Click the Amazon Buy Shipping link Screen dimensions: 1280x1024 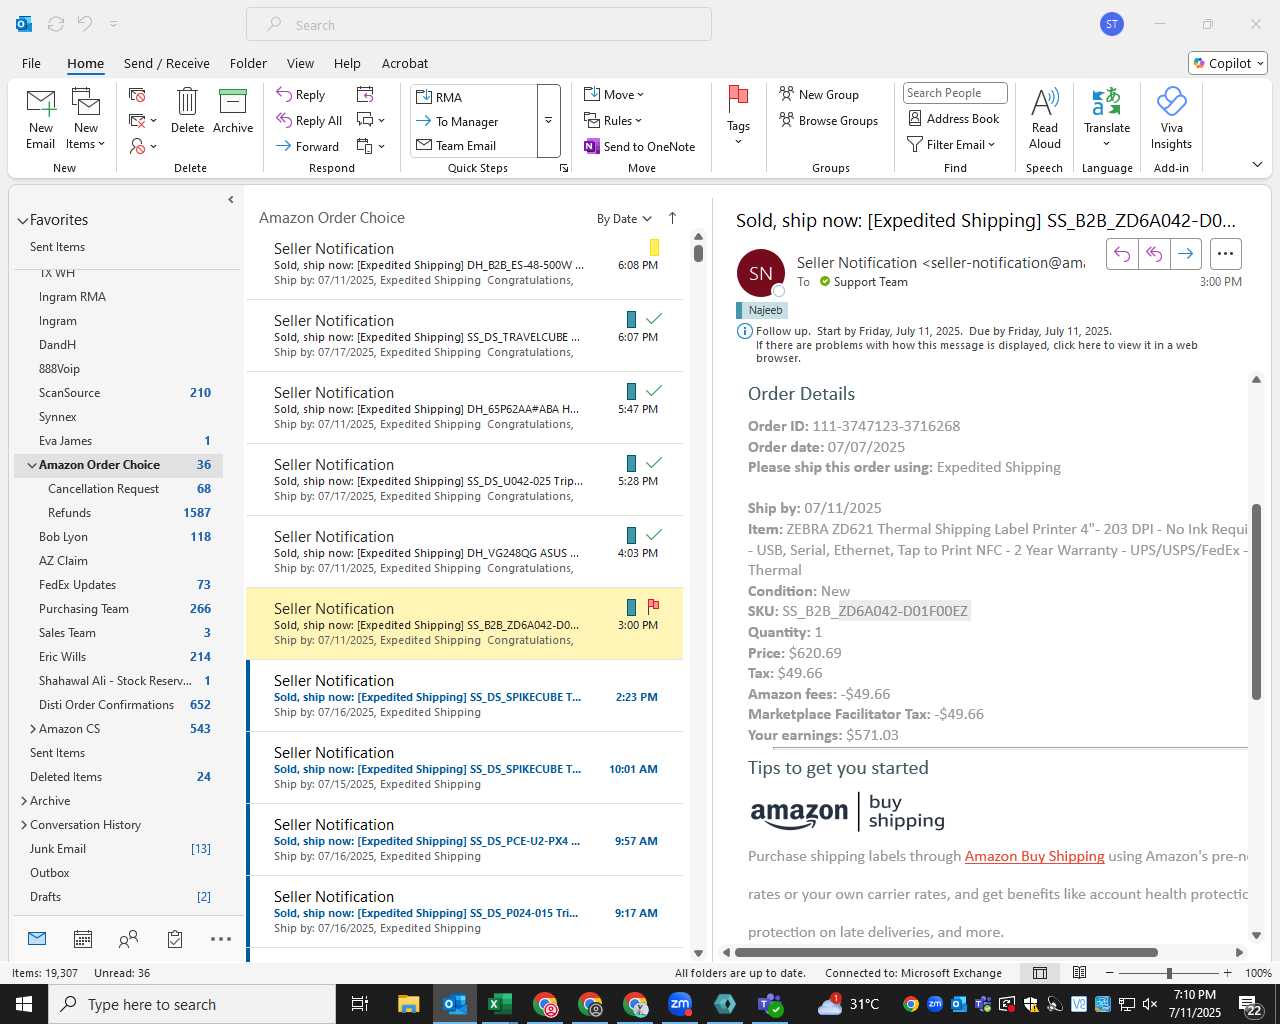pos(1034,856)
